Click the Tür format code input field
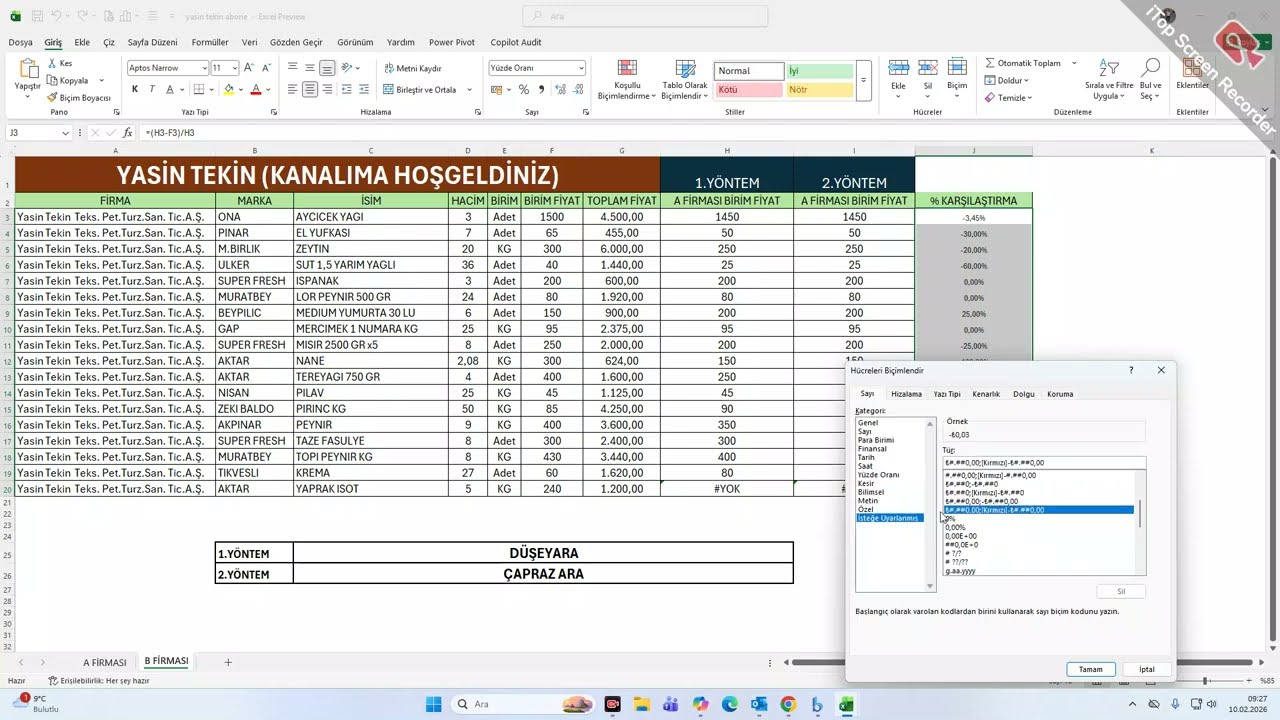The image size is (1280, 720). click(1044, 463)
